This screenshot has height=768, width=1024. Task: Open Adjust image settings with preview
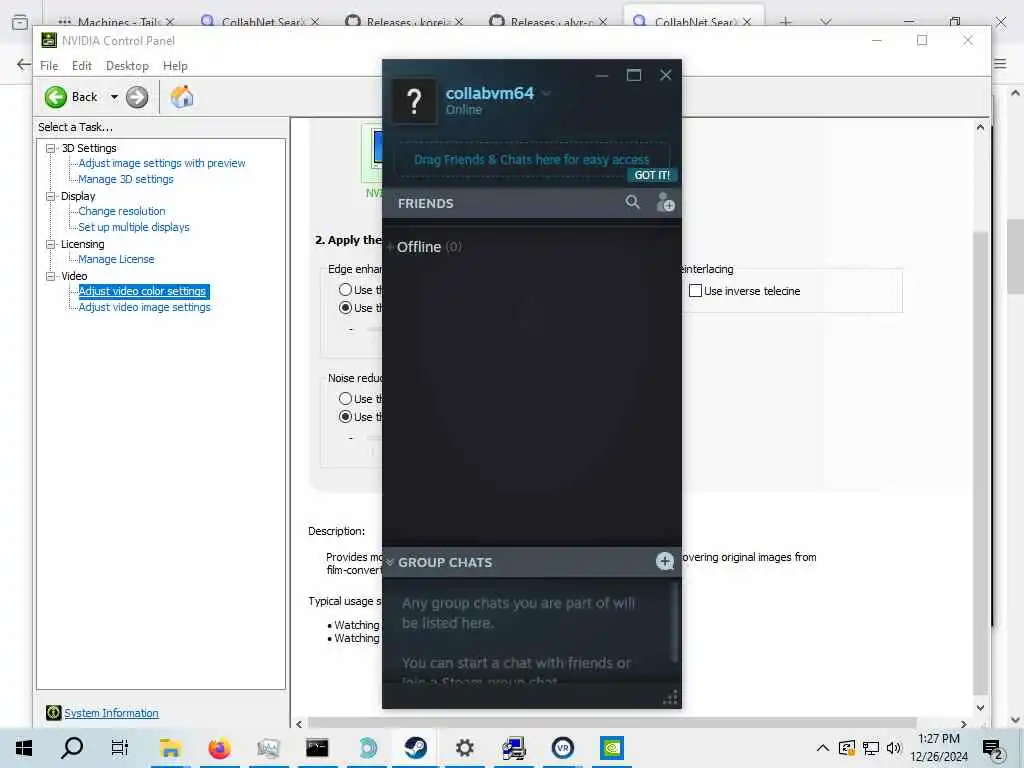click(162, 163)
